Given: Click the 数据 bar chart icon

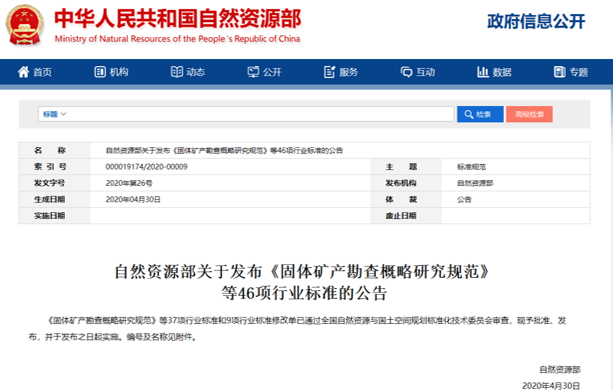Looking at the screenshot, I should [x=483, y=72].
